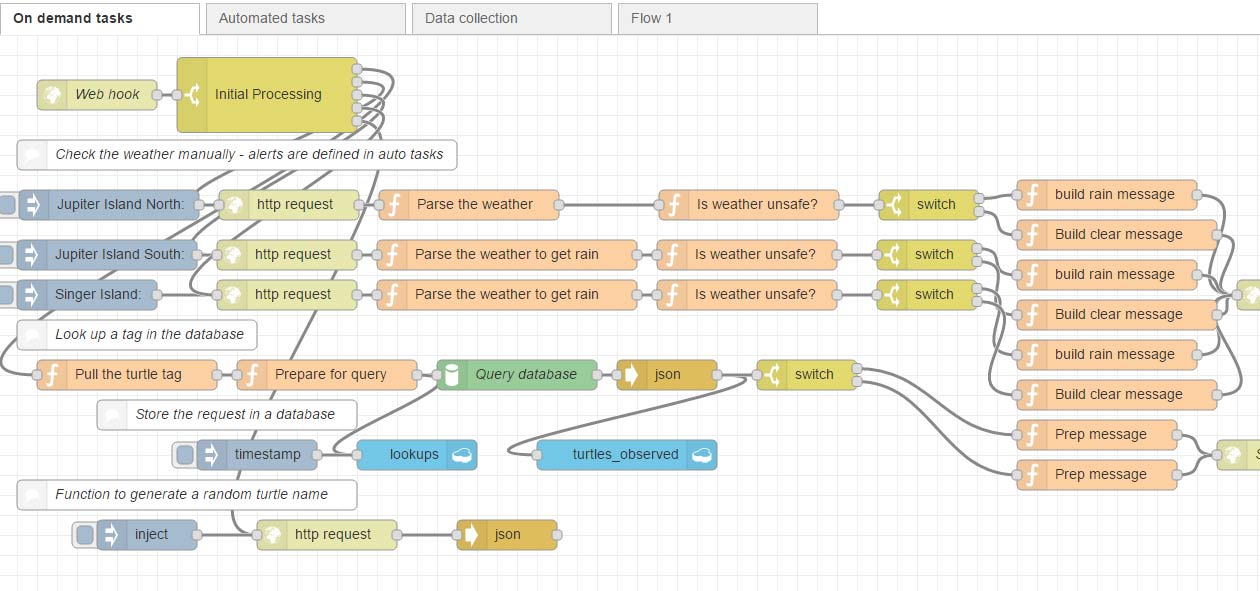The width and height of the screenshot is (1260, 591).
Task: Click the cloud icon on turtles_observed node
Action: [702, 455]
